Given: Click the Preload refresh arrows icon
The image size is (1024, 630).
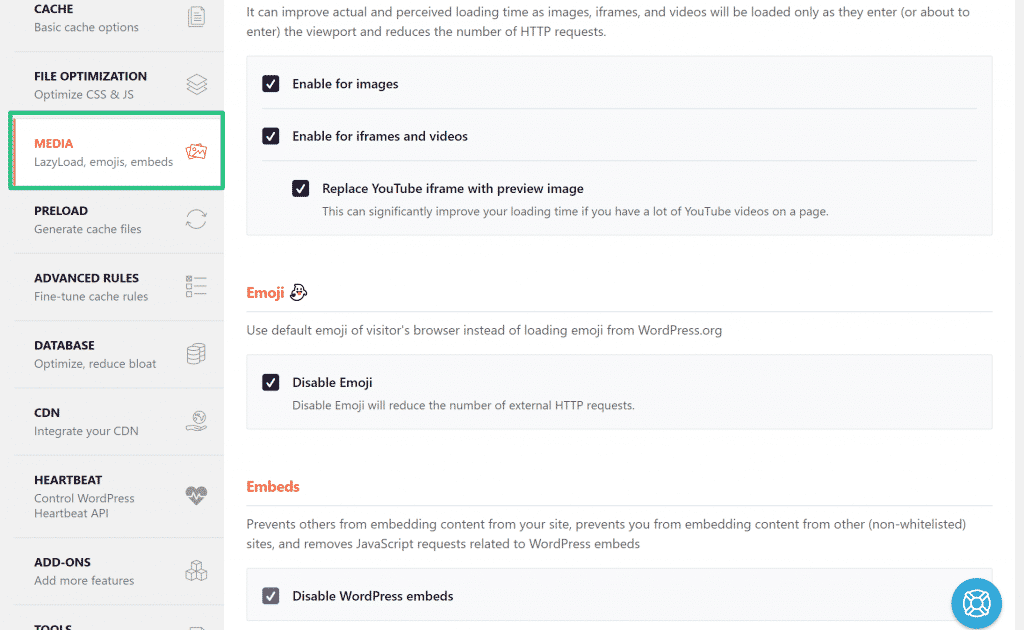Looking at the screenshot, I should pos(196,219).
